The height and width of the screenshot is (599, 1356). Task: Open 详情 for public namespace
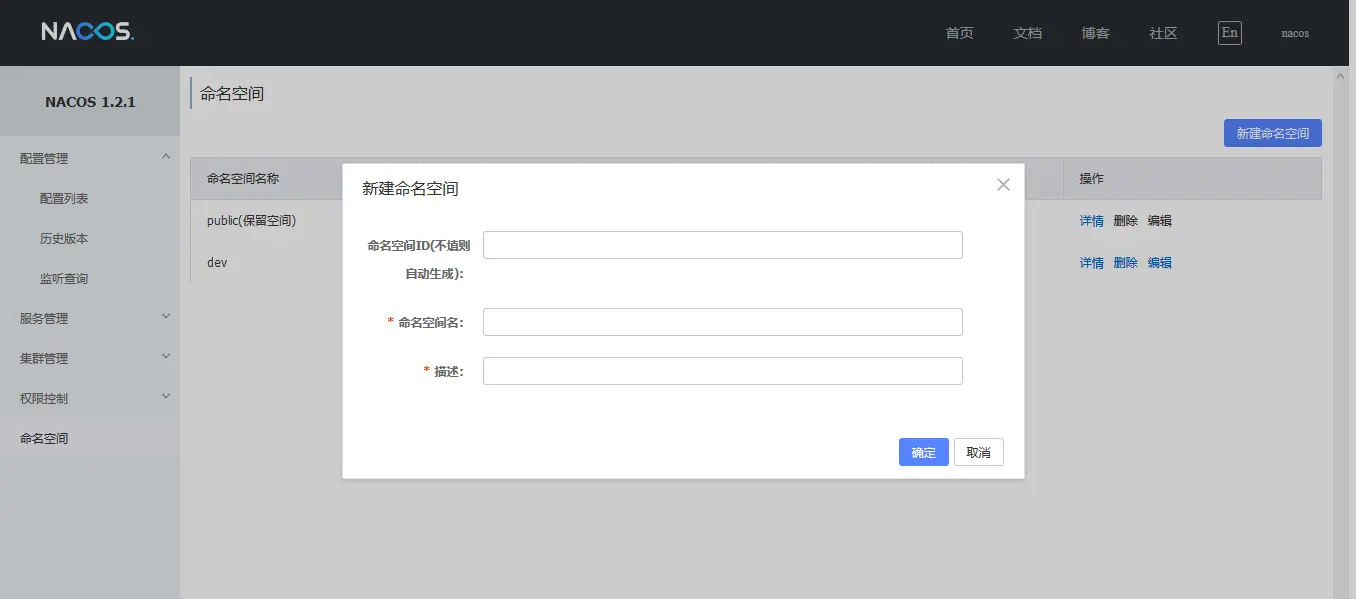1091,221
